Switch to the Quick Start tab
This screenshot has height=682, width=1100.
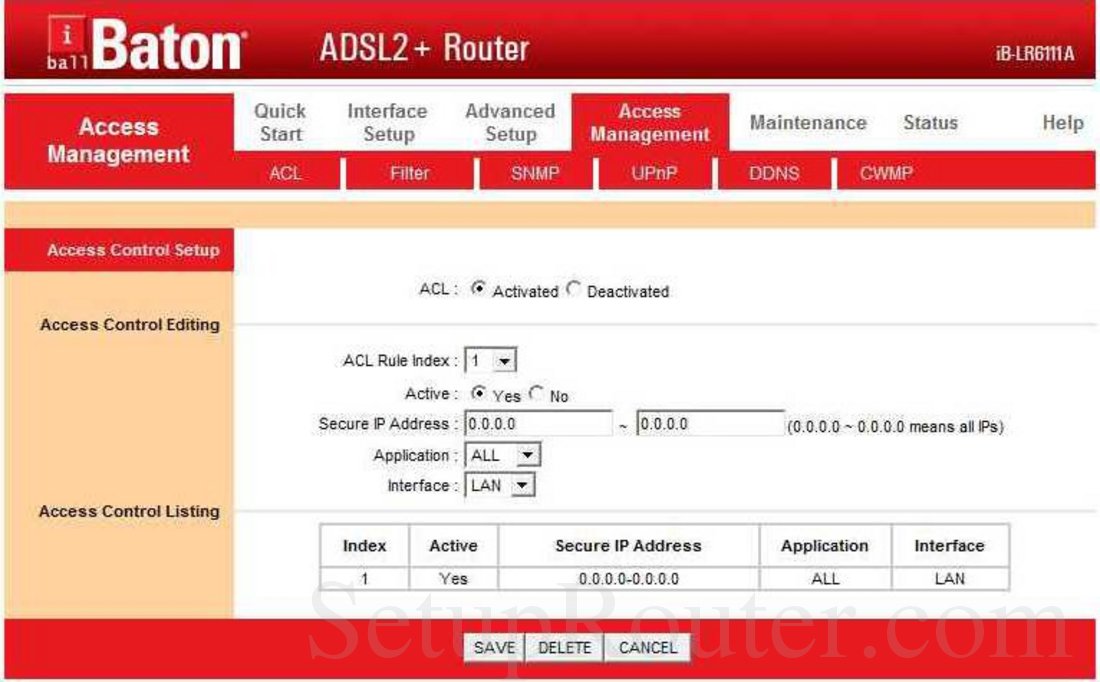coord(280,122)
